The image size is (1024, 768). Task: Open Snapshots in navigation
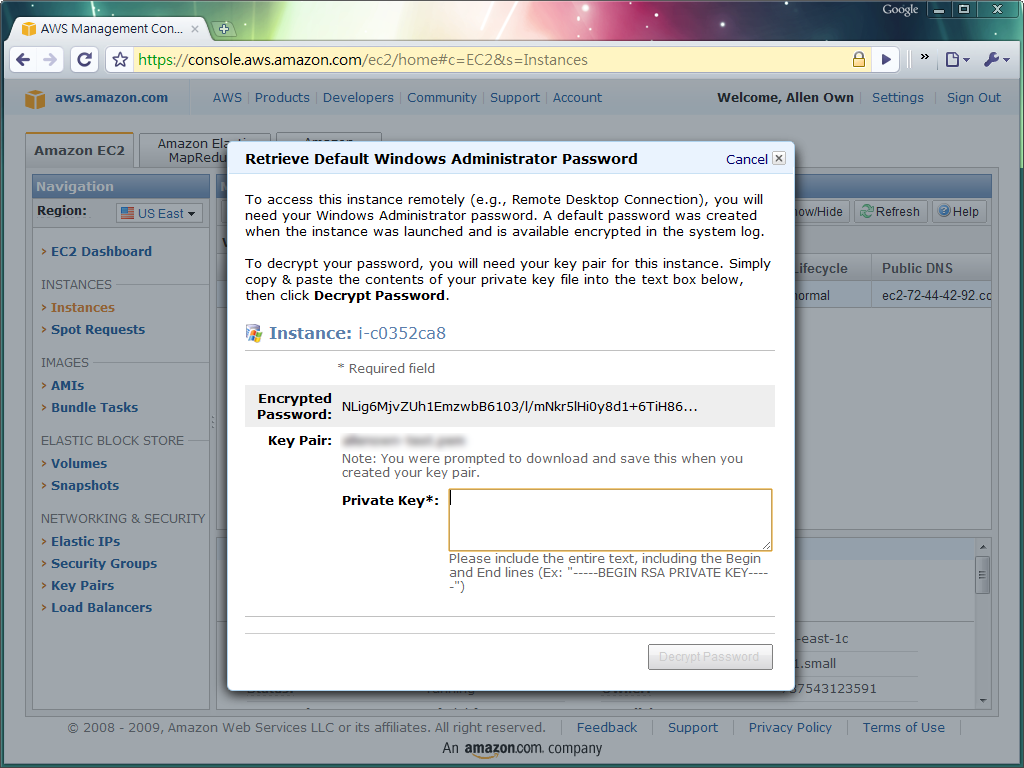[x=85, y=486]
